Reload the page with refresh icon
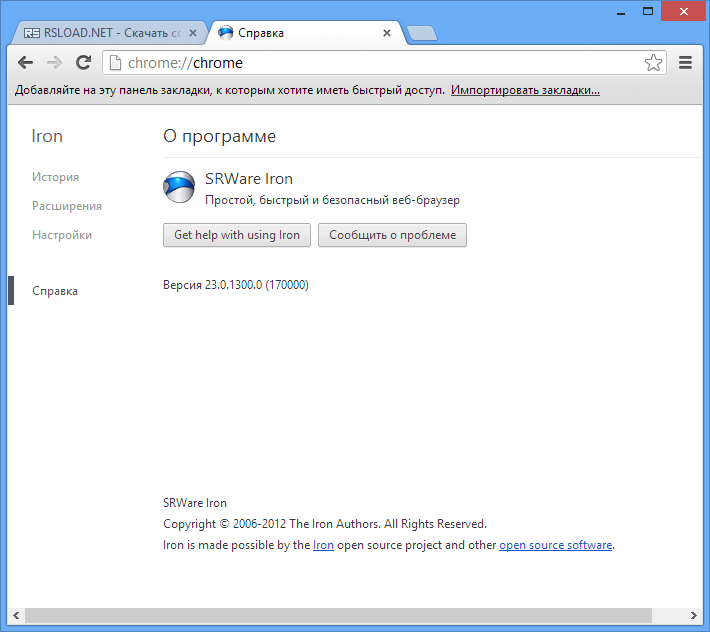This screenshot has height=632, width=710. pos(83,62)
